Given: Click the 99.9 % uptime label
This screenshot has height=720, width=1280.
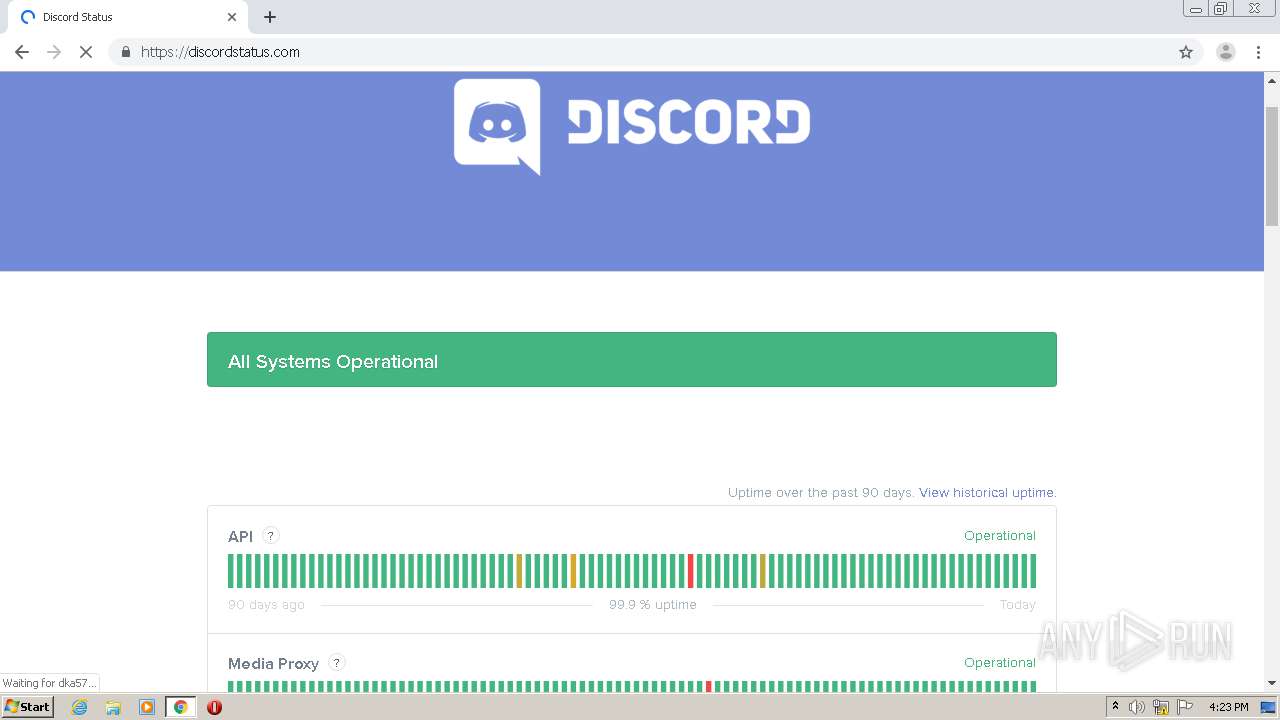Looking at the screenshot, I should [x=652, y=605].
